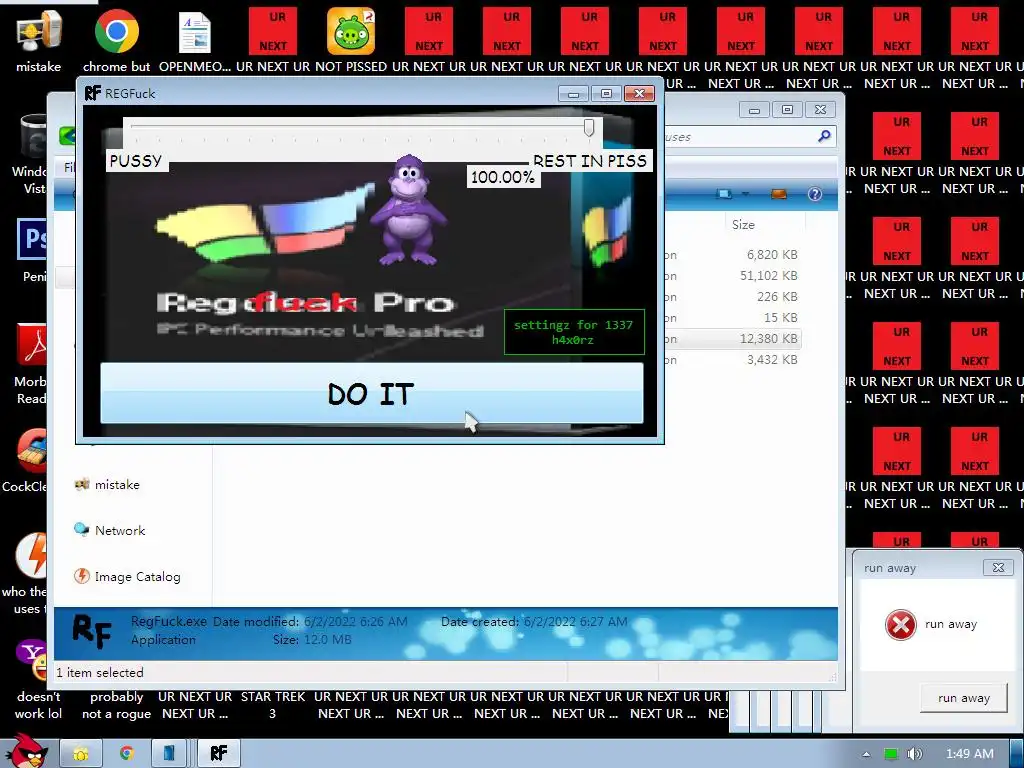Click the 'run away' dialog button
The image size is (1024, 768).
[x=964, y=698]
